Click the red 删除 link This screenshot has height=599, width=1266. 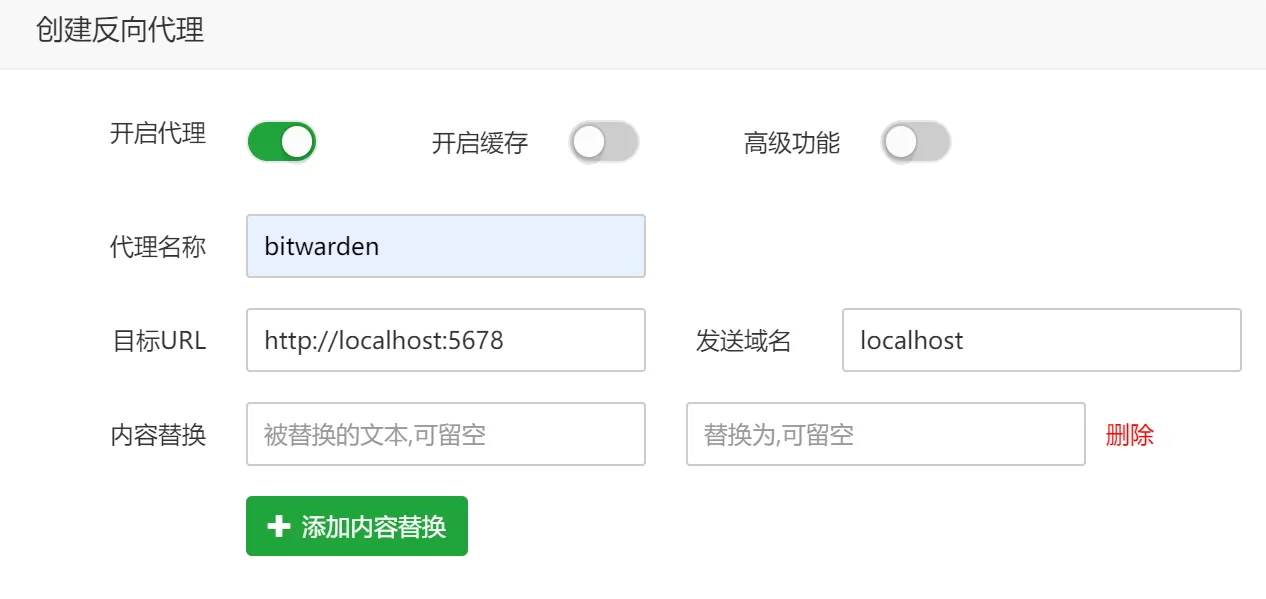(x=1129, y=435)
